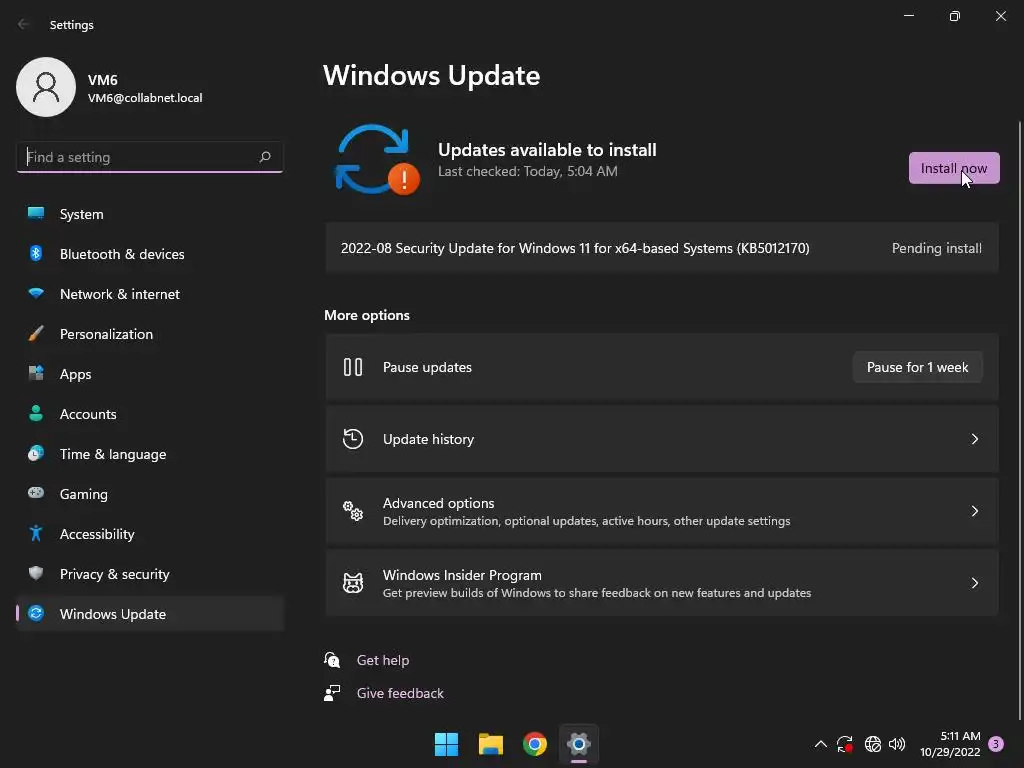The height and width of the screenshot is (768, 1024).
Task: Open notification center badge showing 3
Action: click(996, 744)
